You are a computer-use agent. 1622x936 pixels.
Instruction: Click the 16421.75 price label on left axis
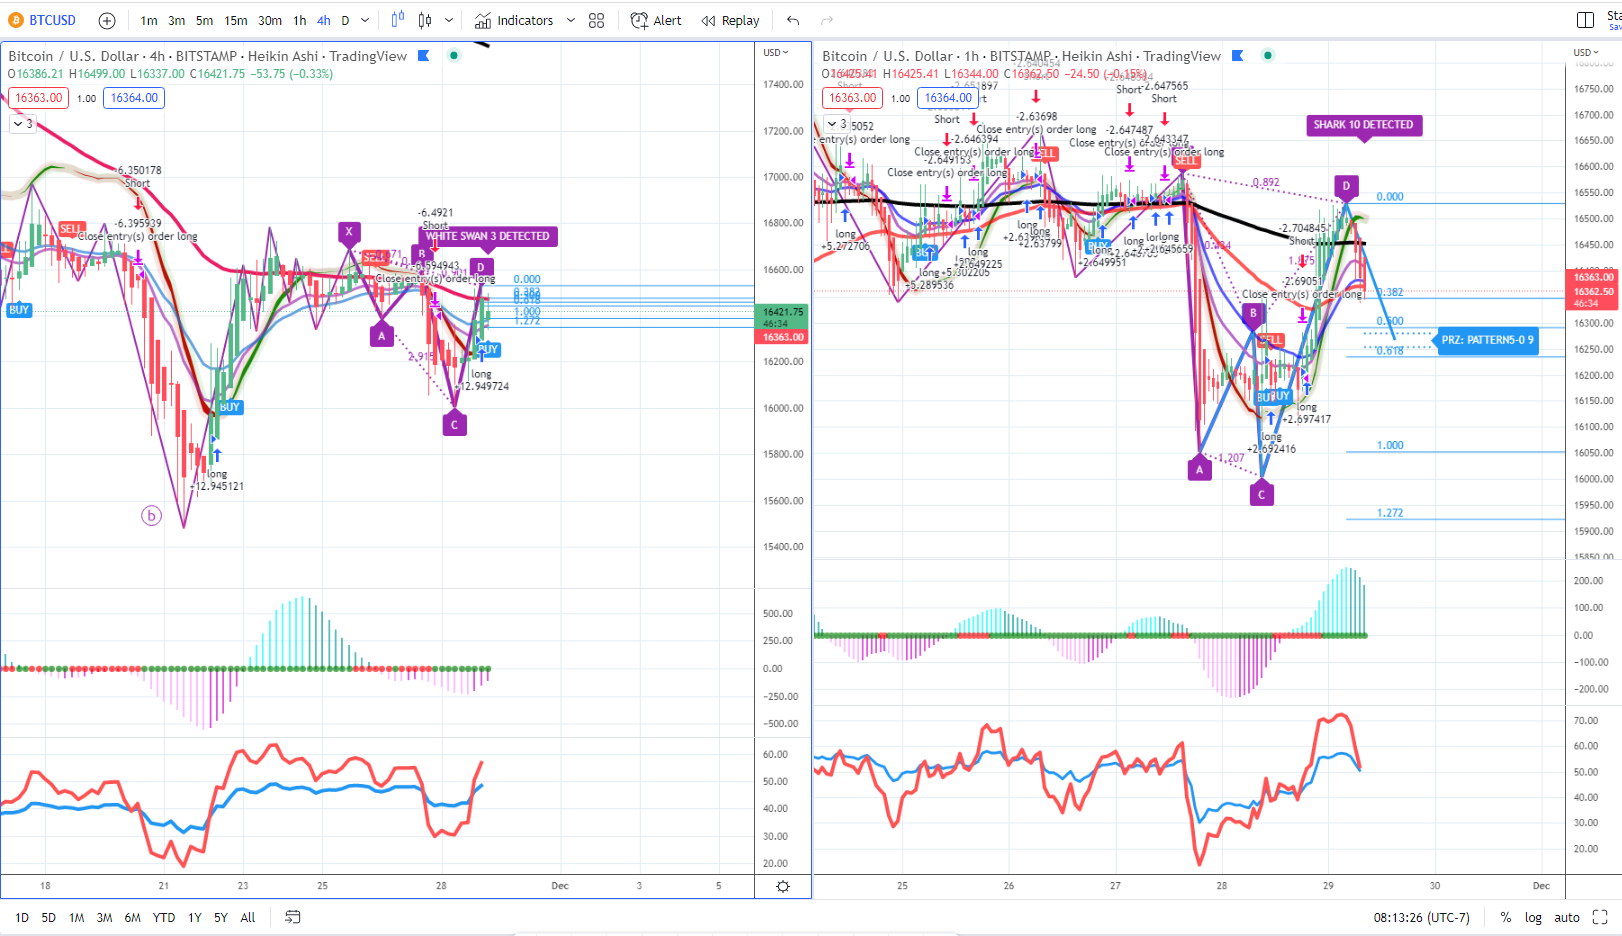point(783,312)
